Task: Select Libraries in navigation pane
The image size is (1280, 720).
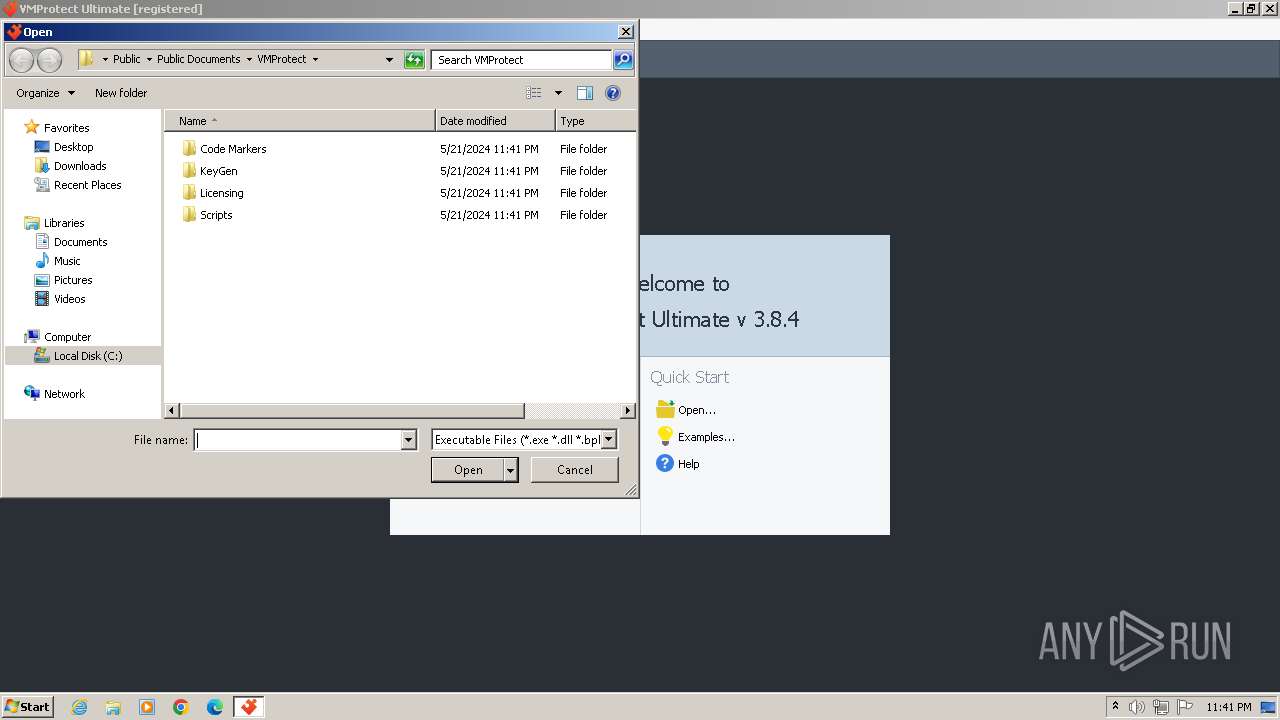Action: (64, 223)
